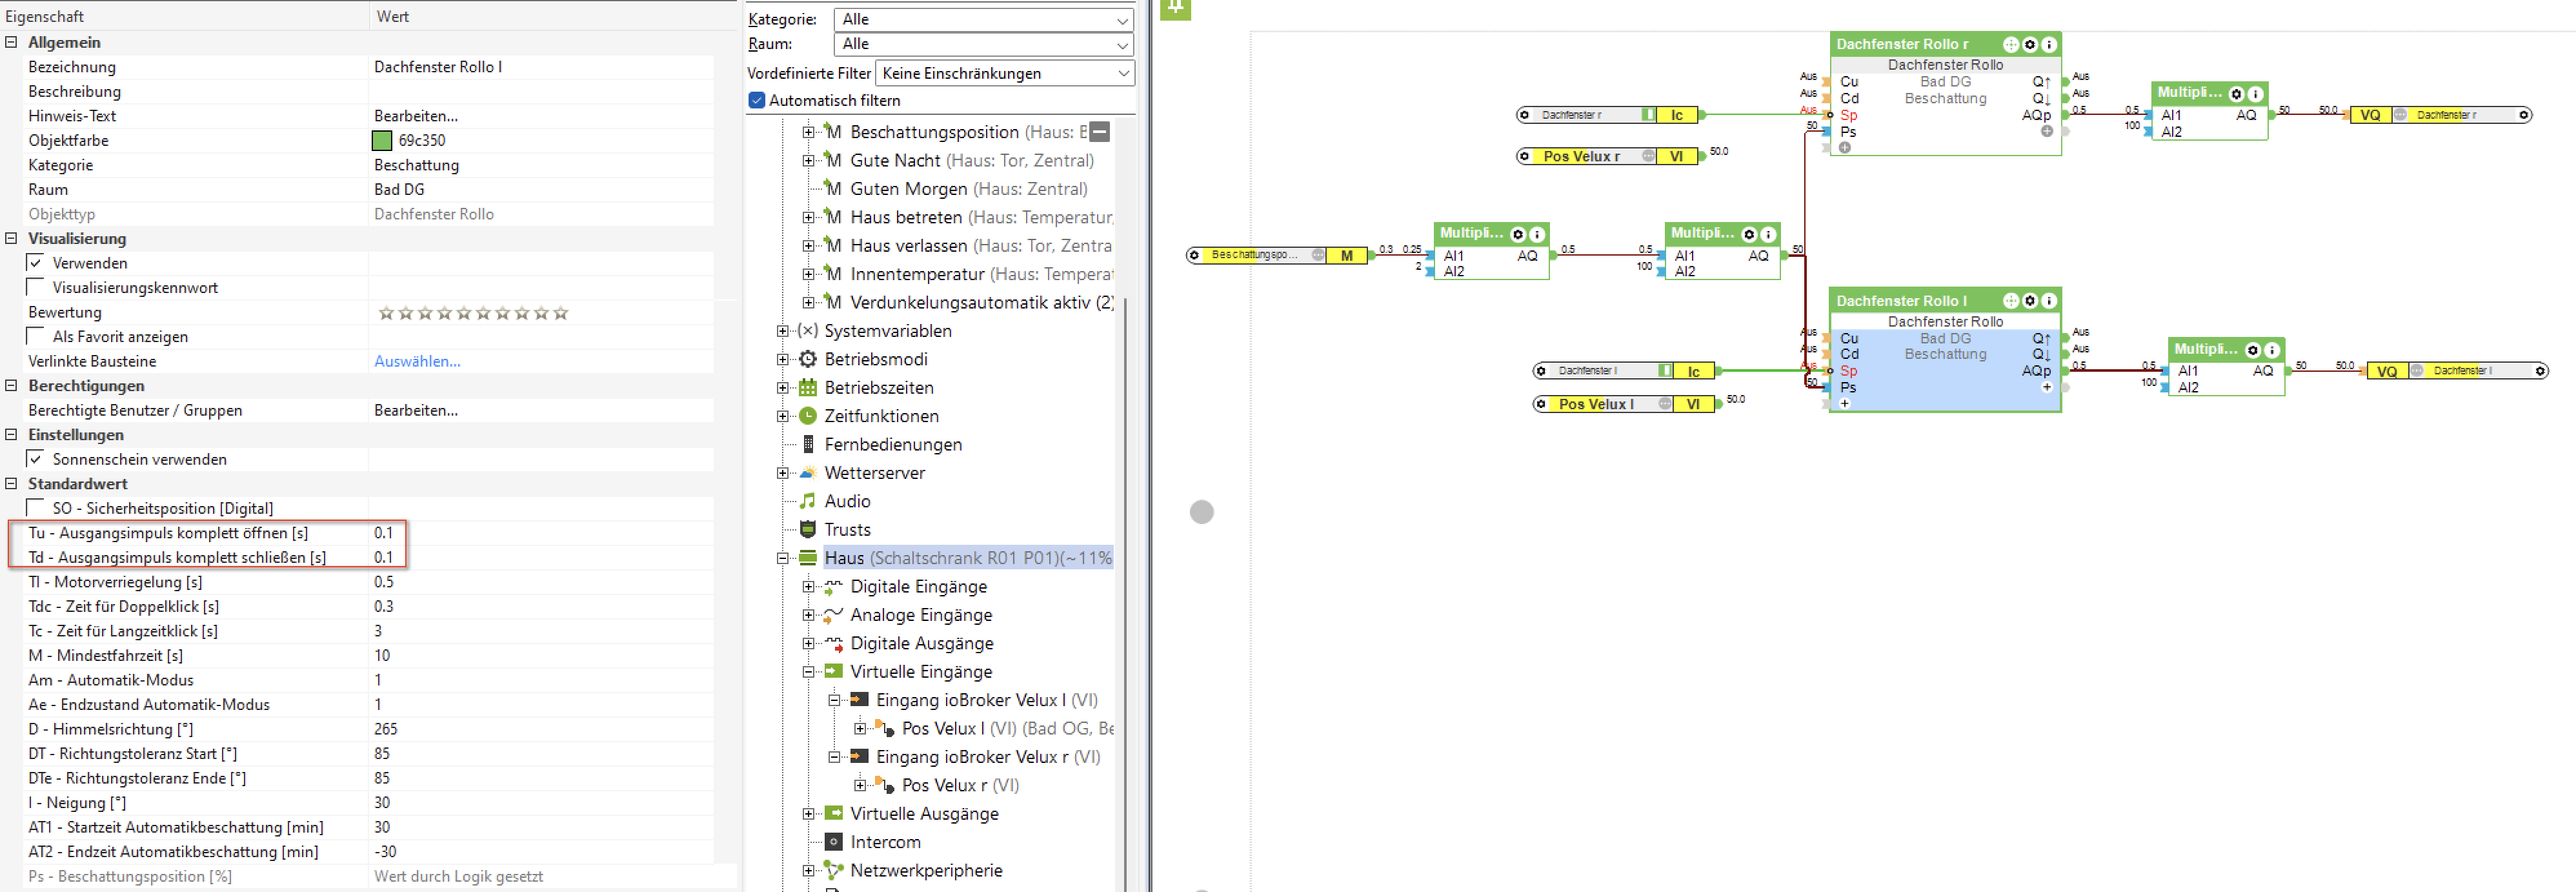Select Betriebszeiten in tree
Viewport: 2576px width, 892px height.
click(878, 387)
